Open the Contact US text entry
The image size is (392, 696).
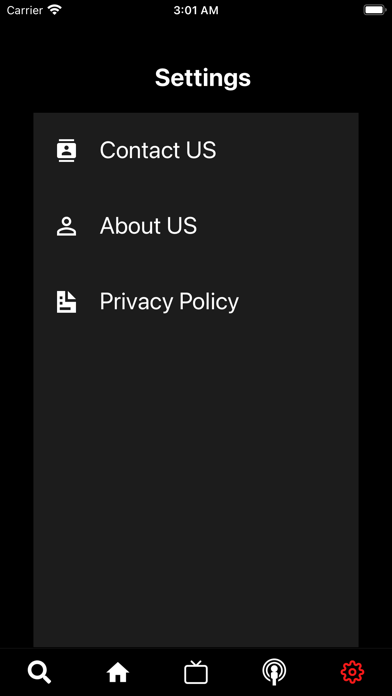(x=158, y=150)
